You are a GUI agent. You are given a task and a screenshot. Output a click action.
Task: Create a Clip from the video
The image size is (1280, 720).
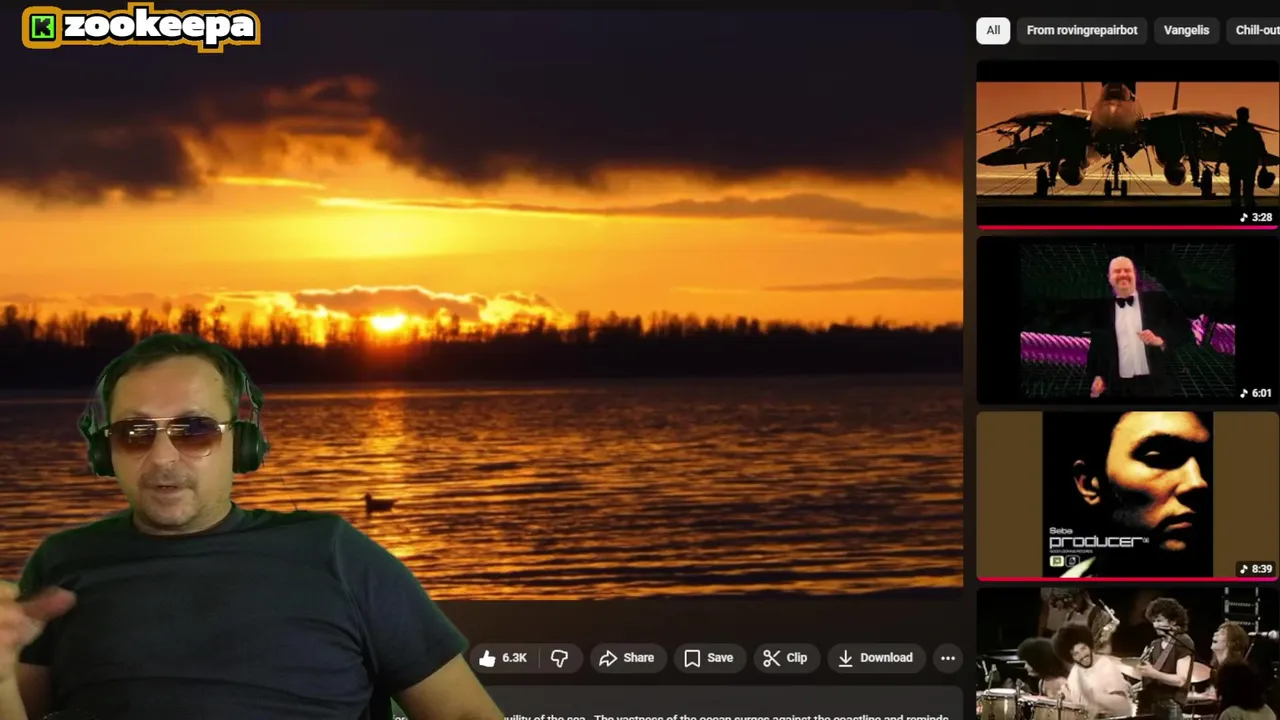pos(785,658)
